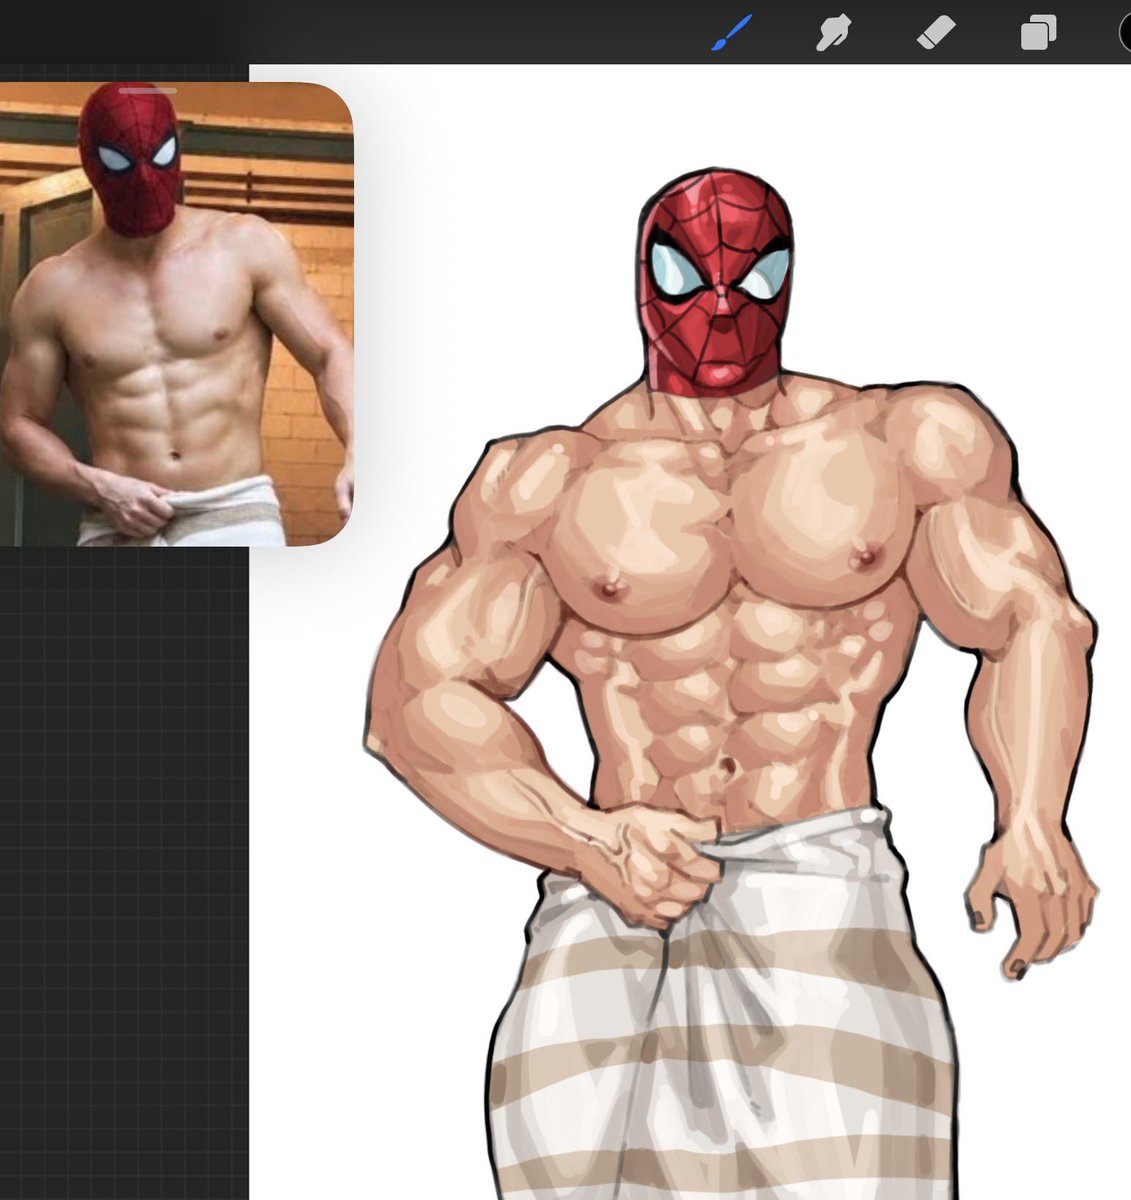Select the Smudge tool
This screenshot has width=1131, height=1200.
tap(836, 33)
